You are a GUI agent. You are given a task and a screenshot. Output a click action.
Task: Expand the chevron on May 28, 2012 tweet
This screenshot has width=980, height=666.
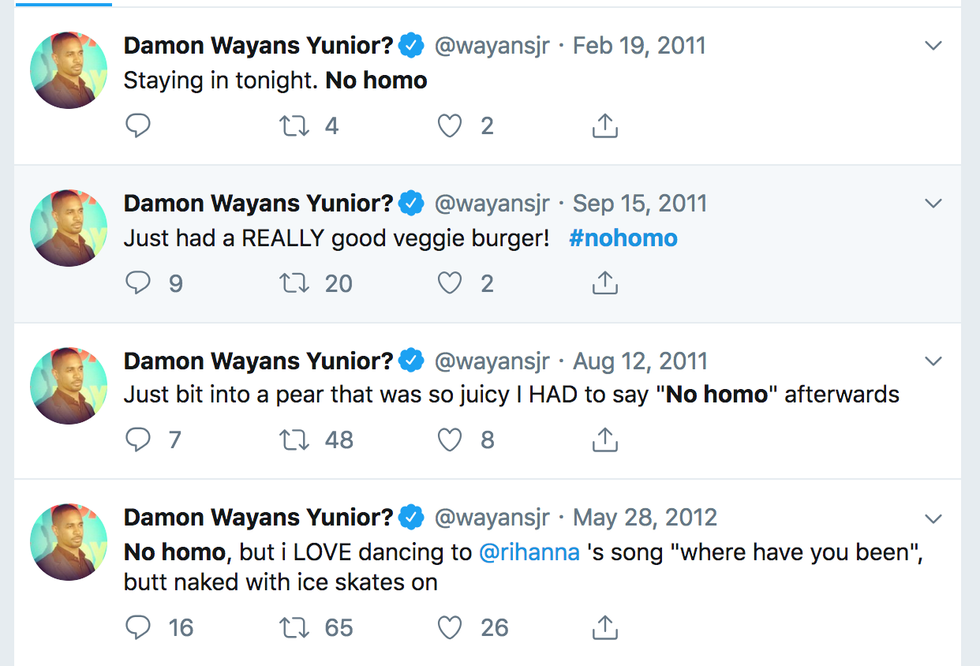click(933, 518)
